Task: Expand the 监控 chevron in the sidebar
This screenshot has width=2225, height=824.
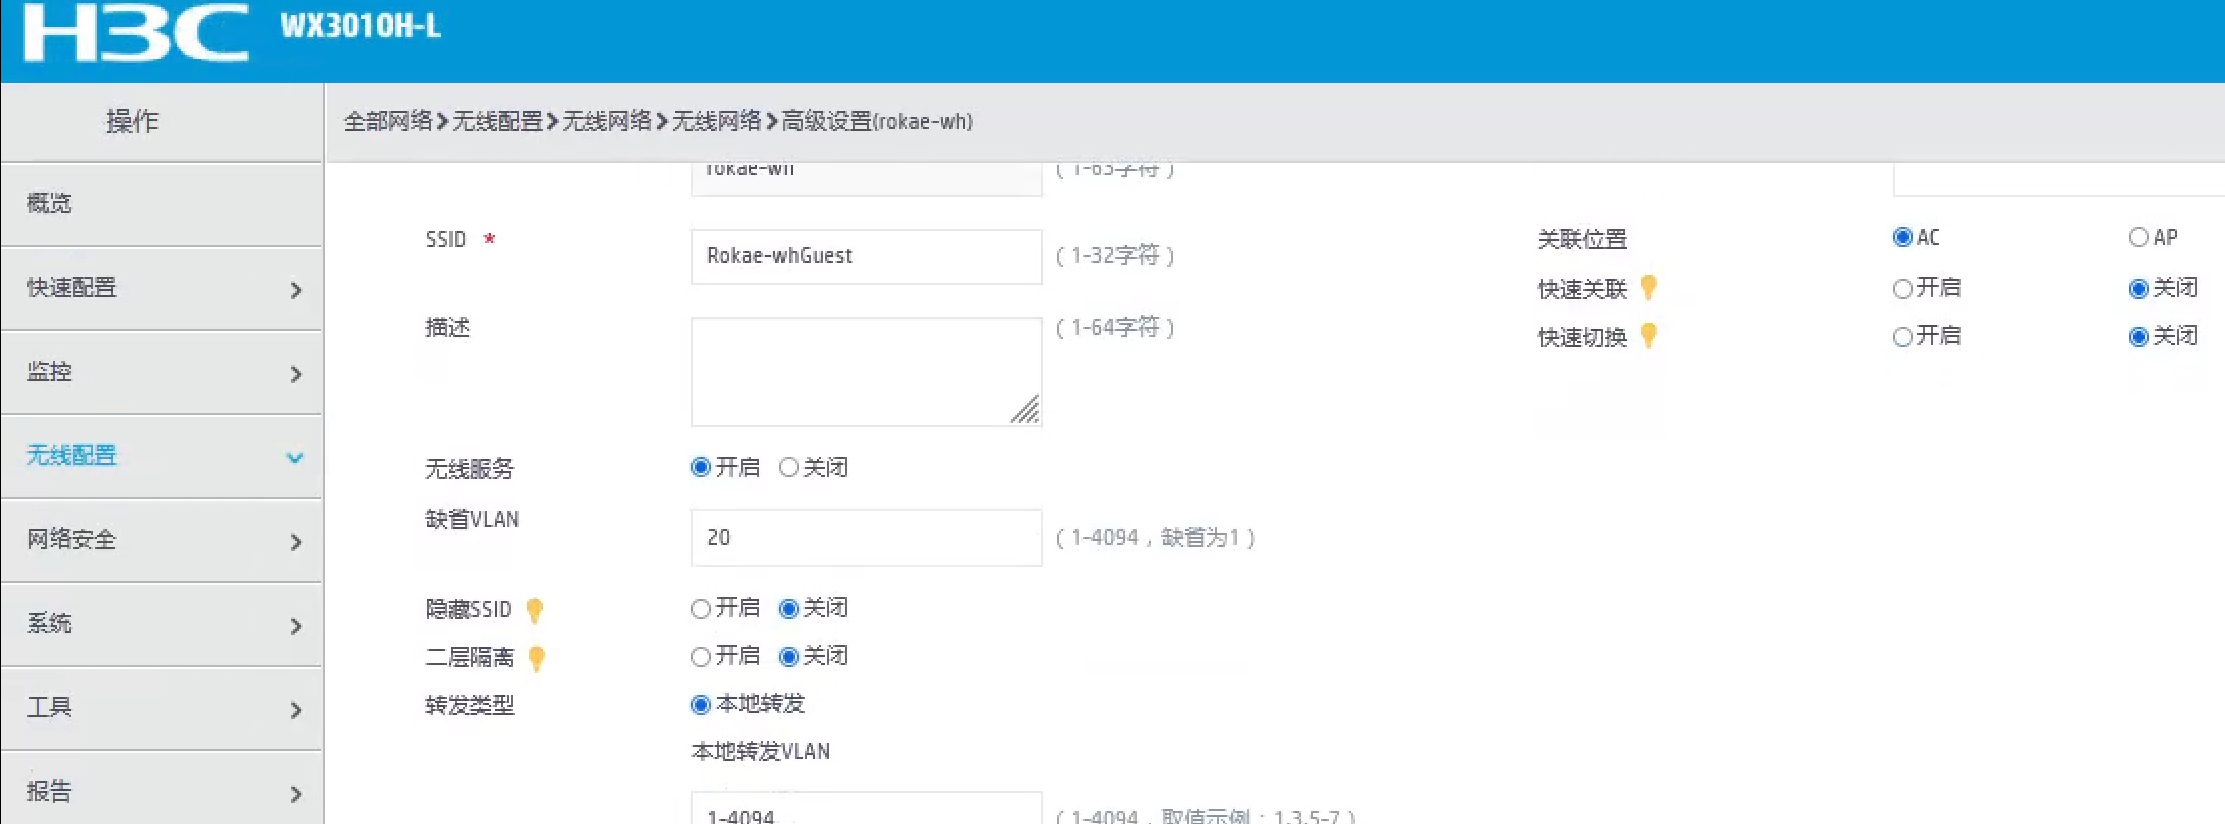Action: click(x=295, y=374)
